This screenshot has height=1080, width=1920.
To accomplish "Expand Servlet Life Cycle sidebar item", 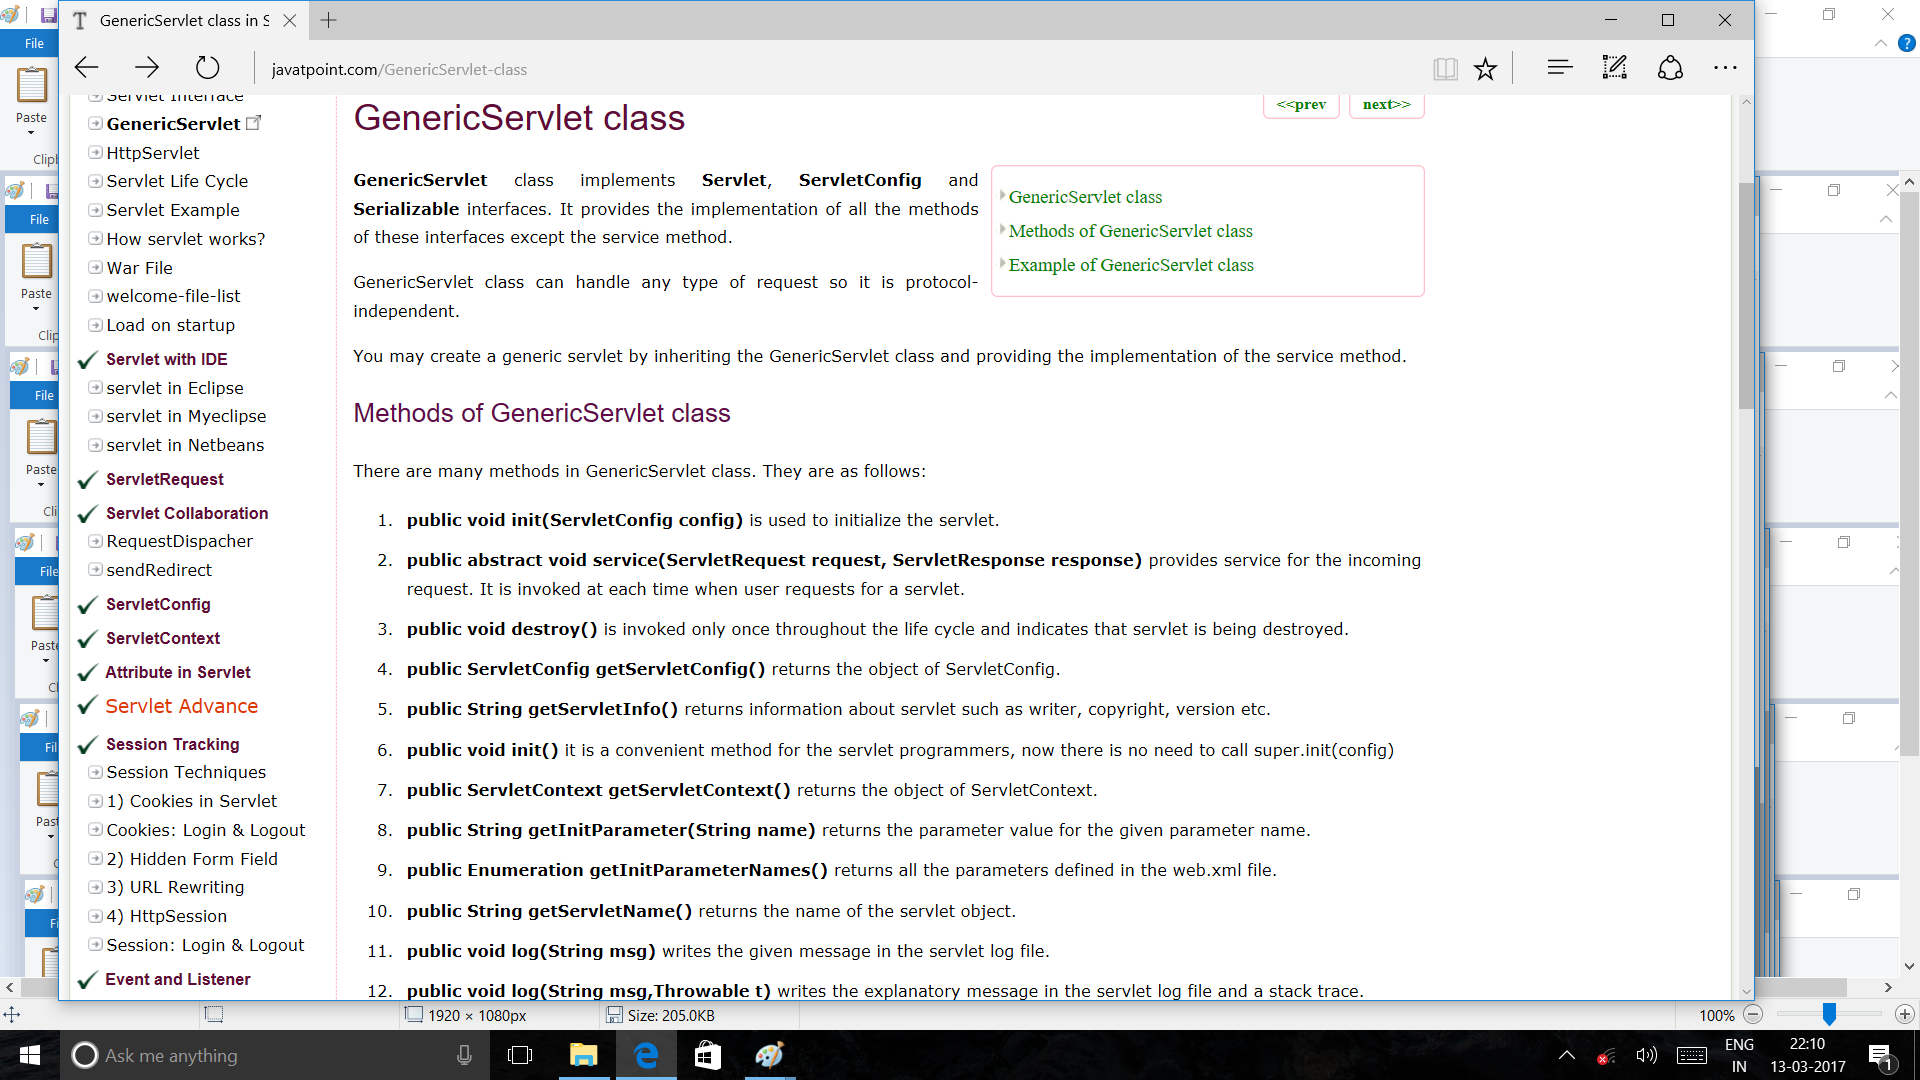I will pos(95,181).
